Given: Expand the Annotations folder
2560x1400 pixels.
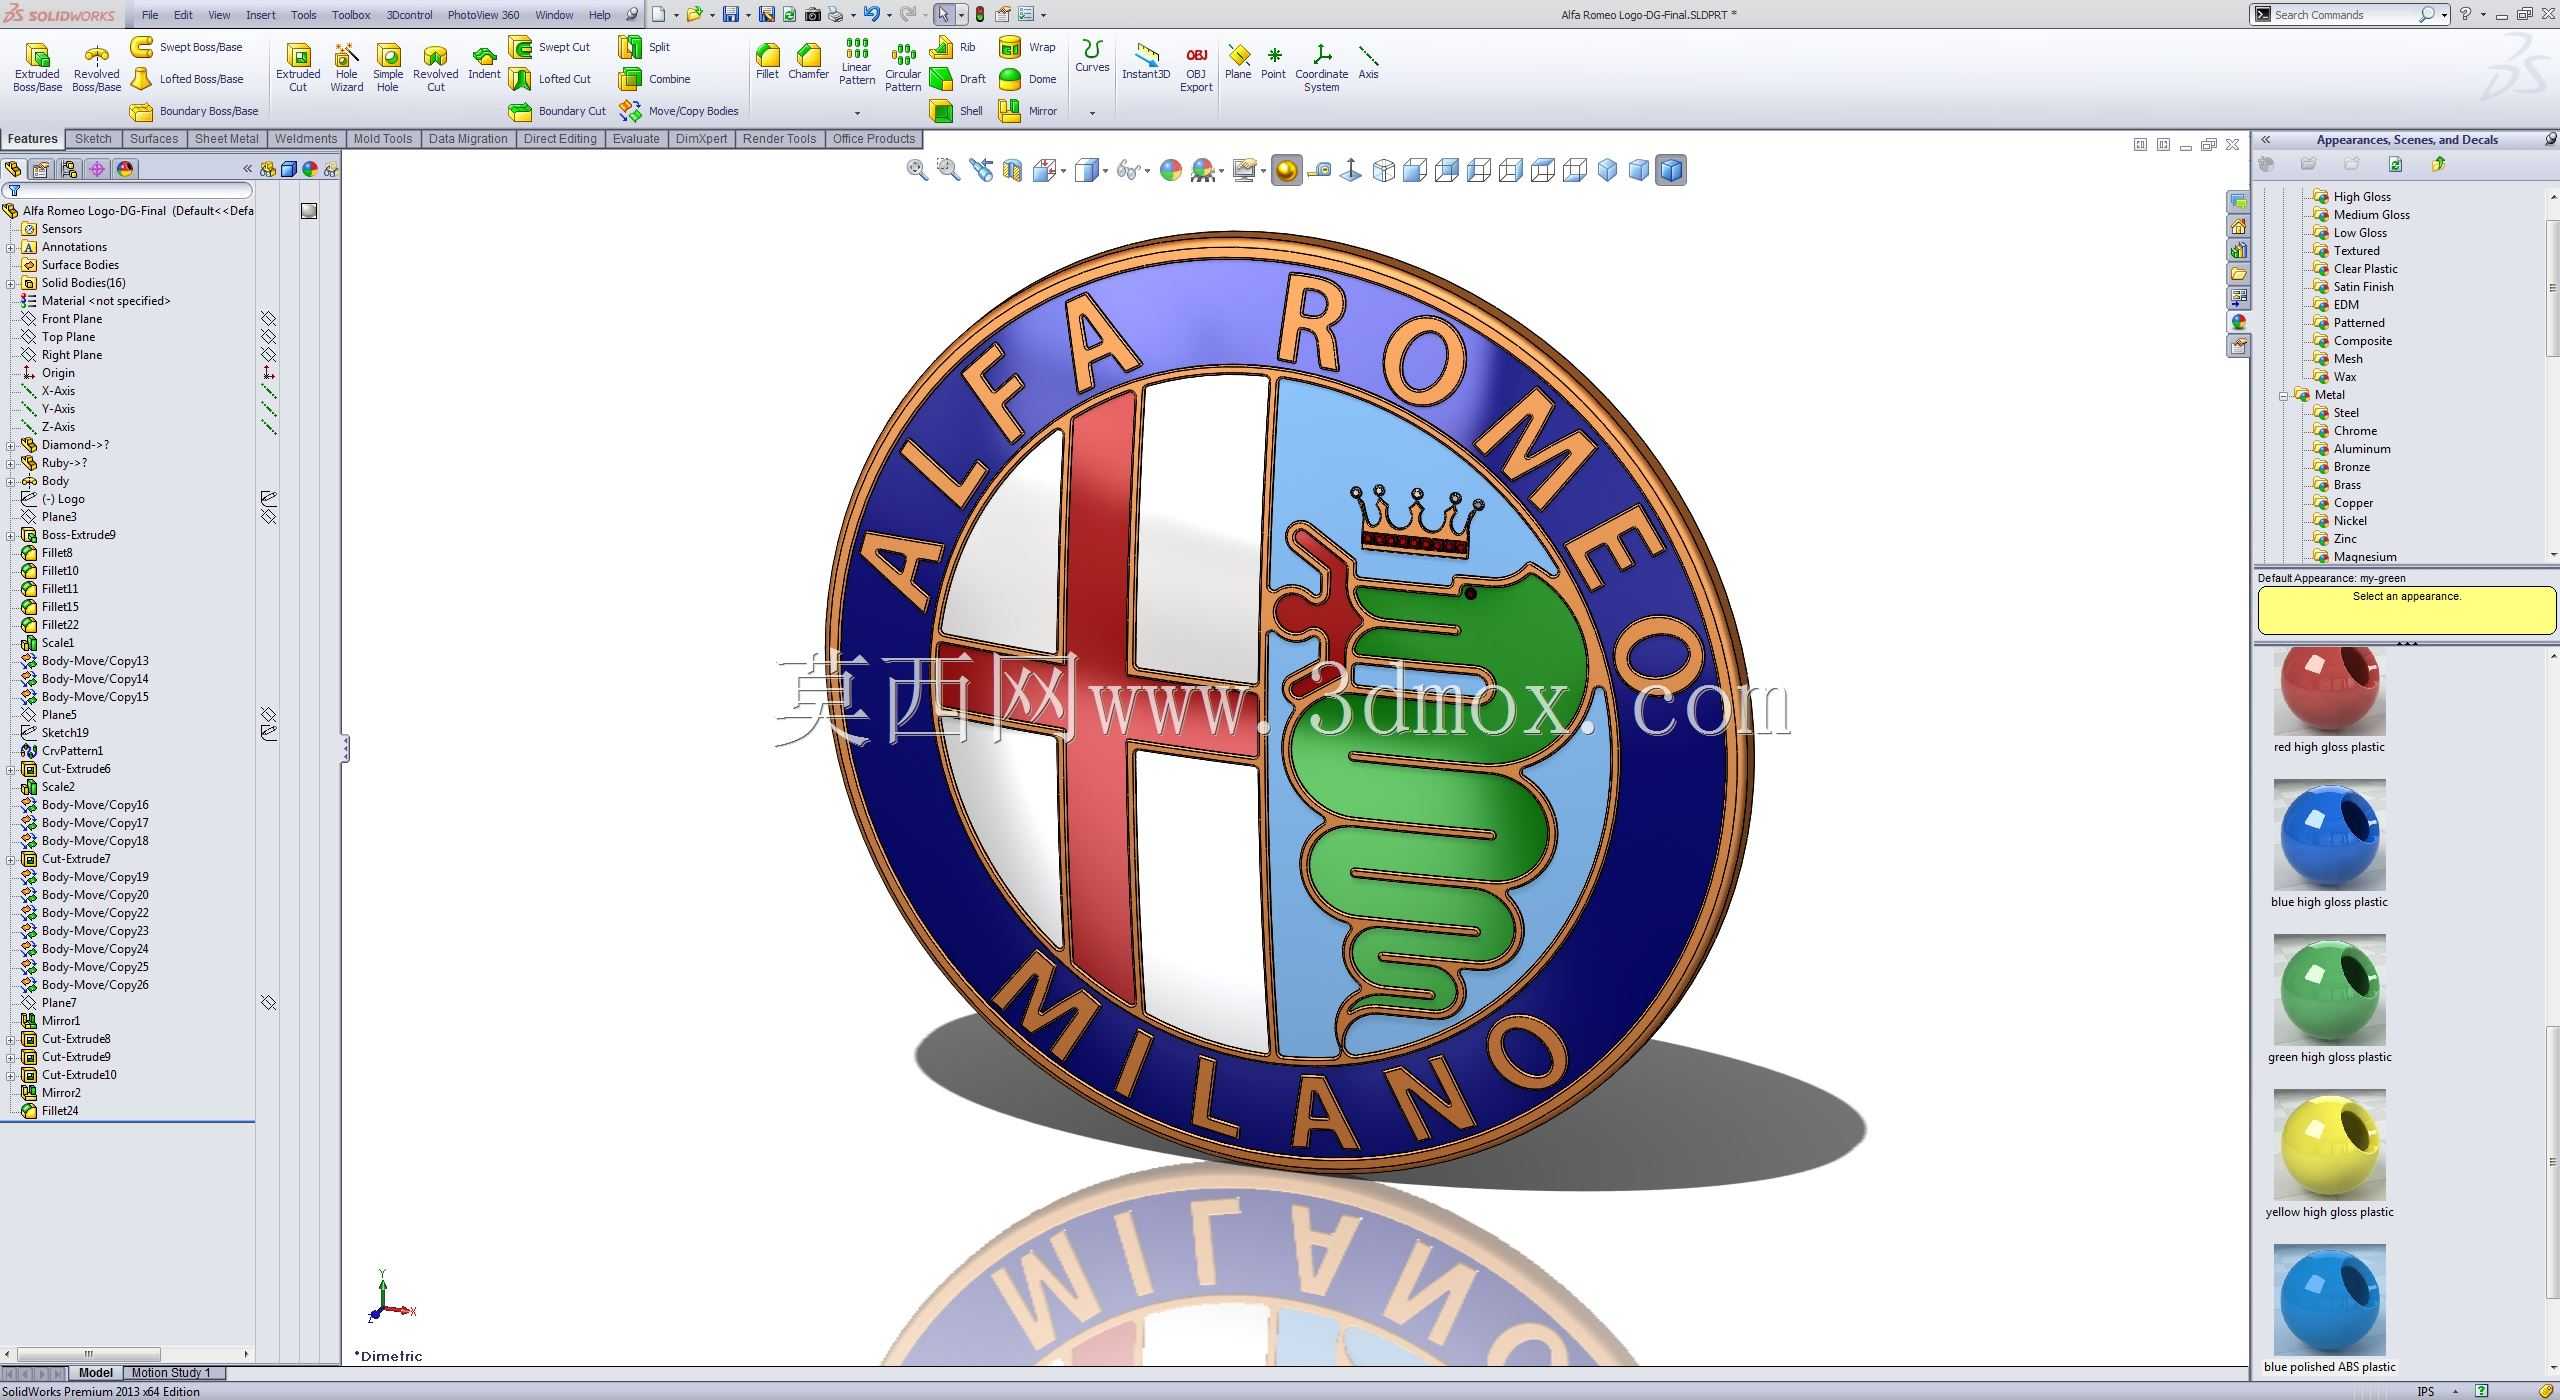Looking at the screenshot, I should click(x=10, y=247).
